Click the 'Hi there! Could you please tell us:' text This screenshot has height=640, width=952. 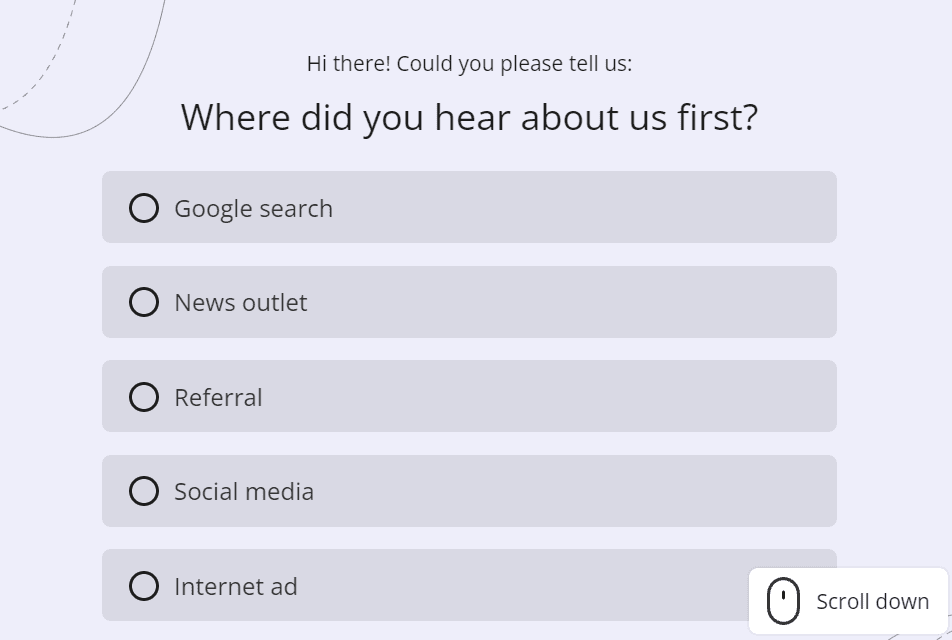(x=469, y=64)
